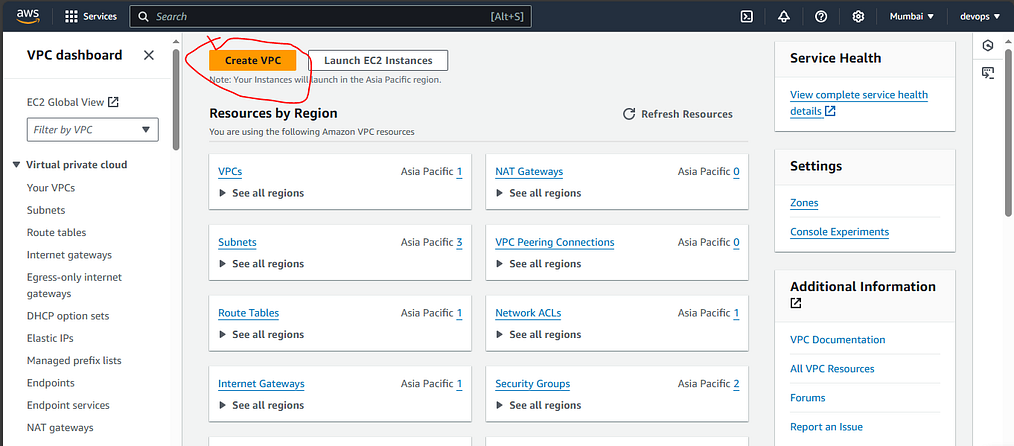Click the VPCs resource link
Screen dimensions: 1014x446
point(230,171)
